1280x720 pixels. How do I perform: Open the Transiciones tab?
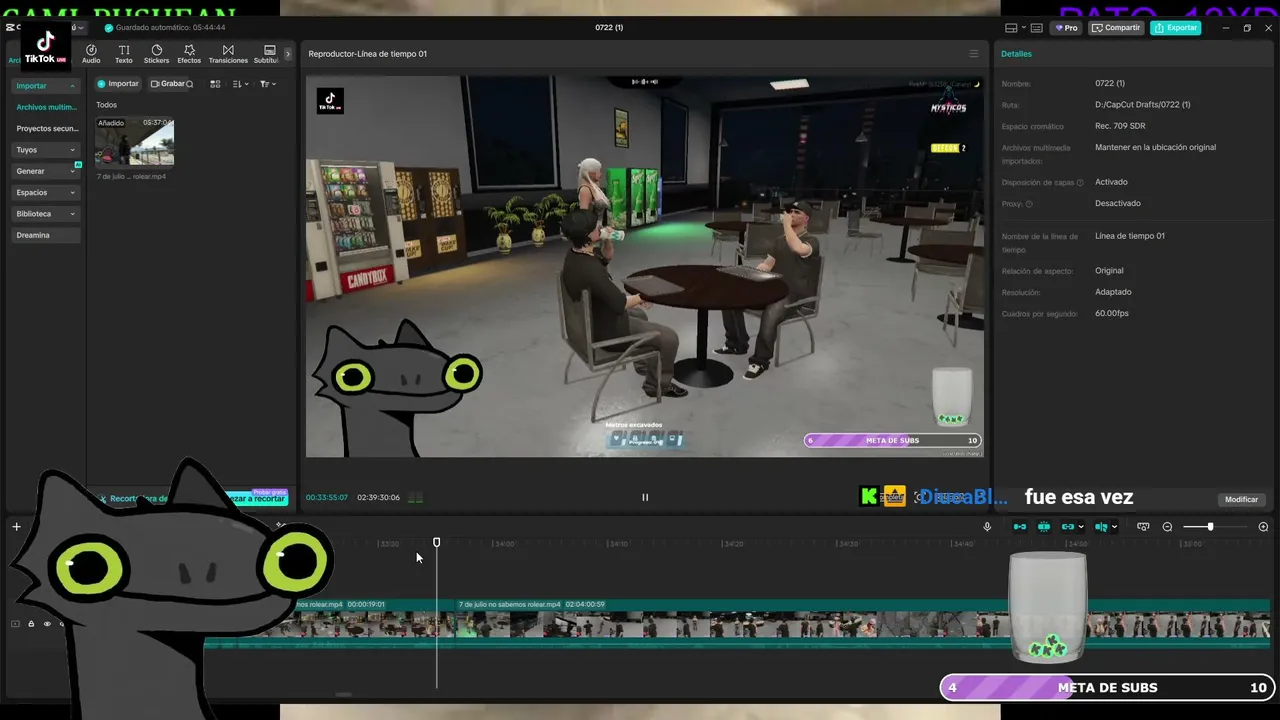pos(228,54)
